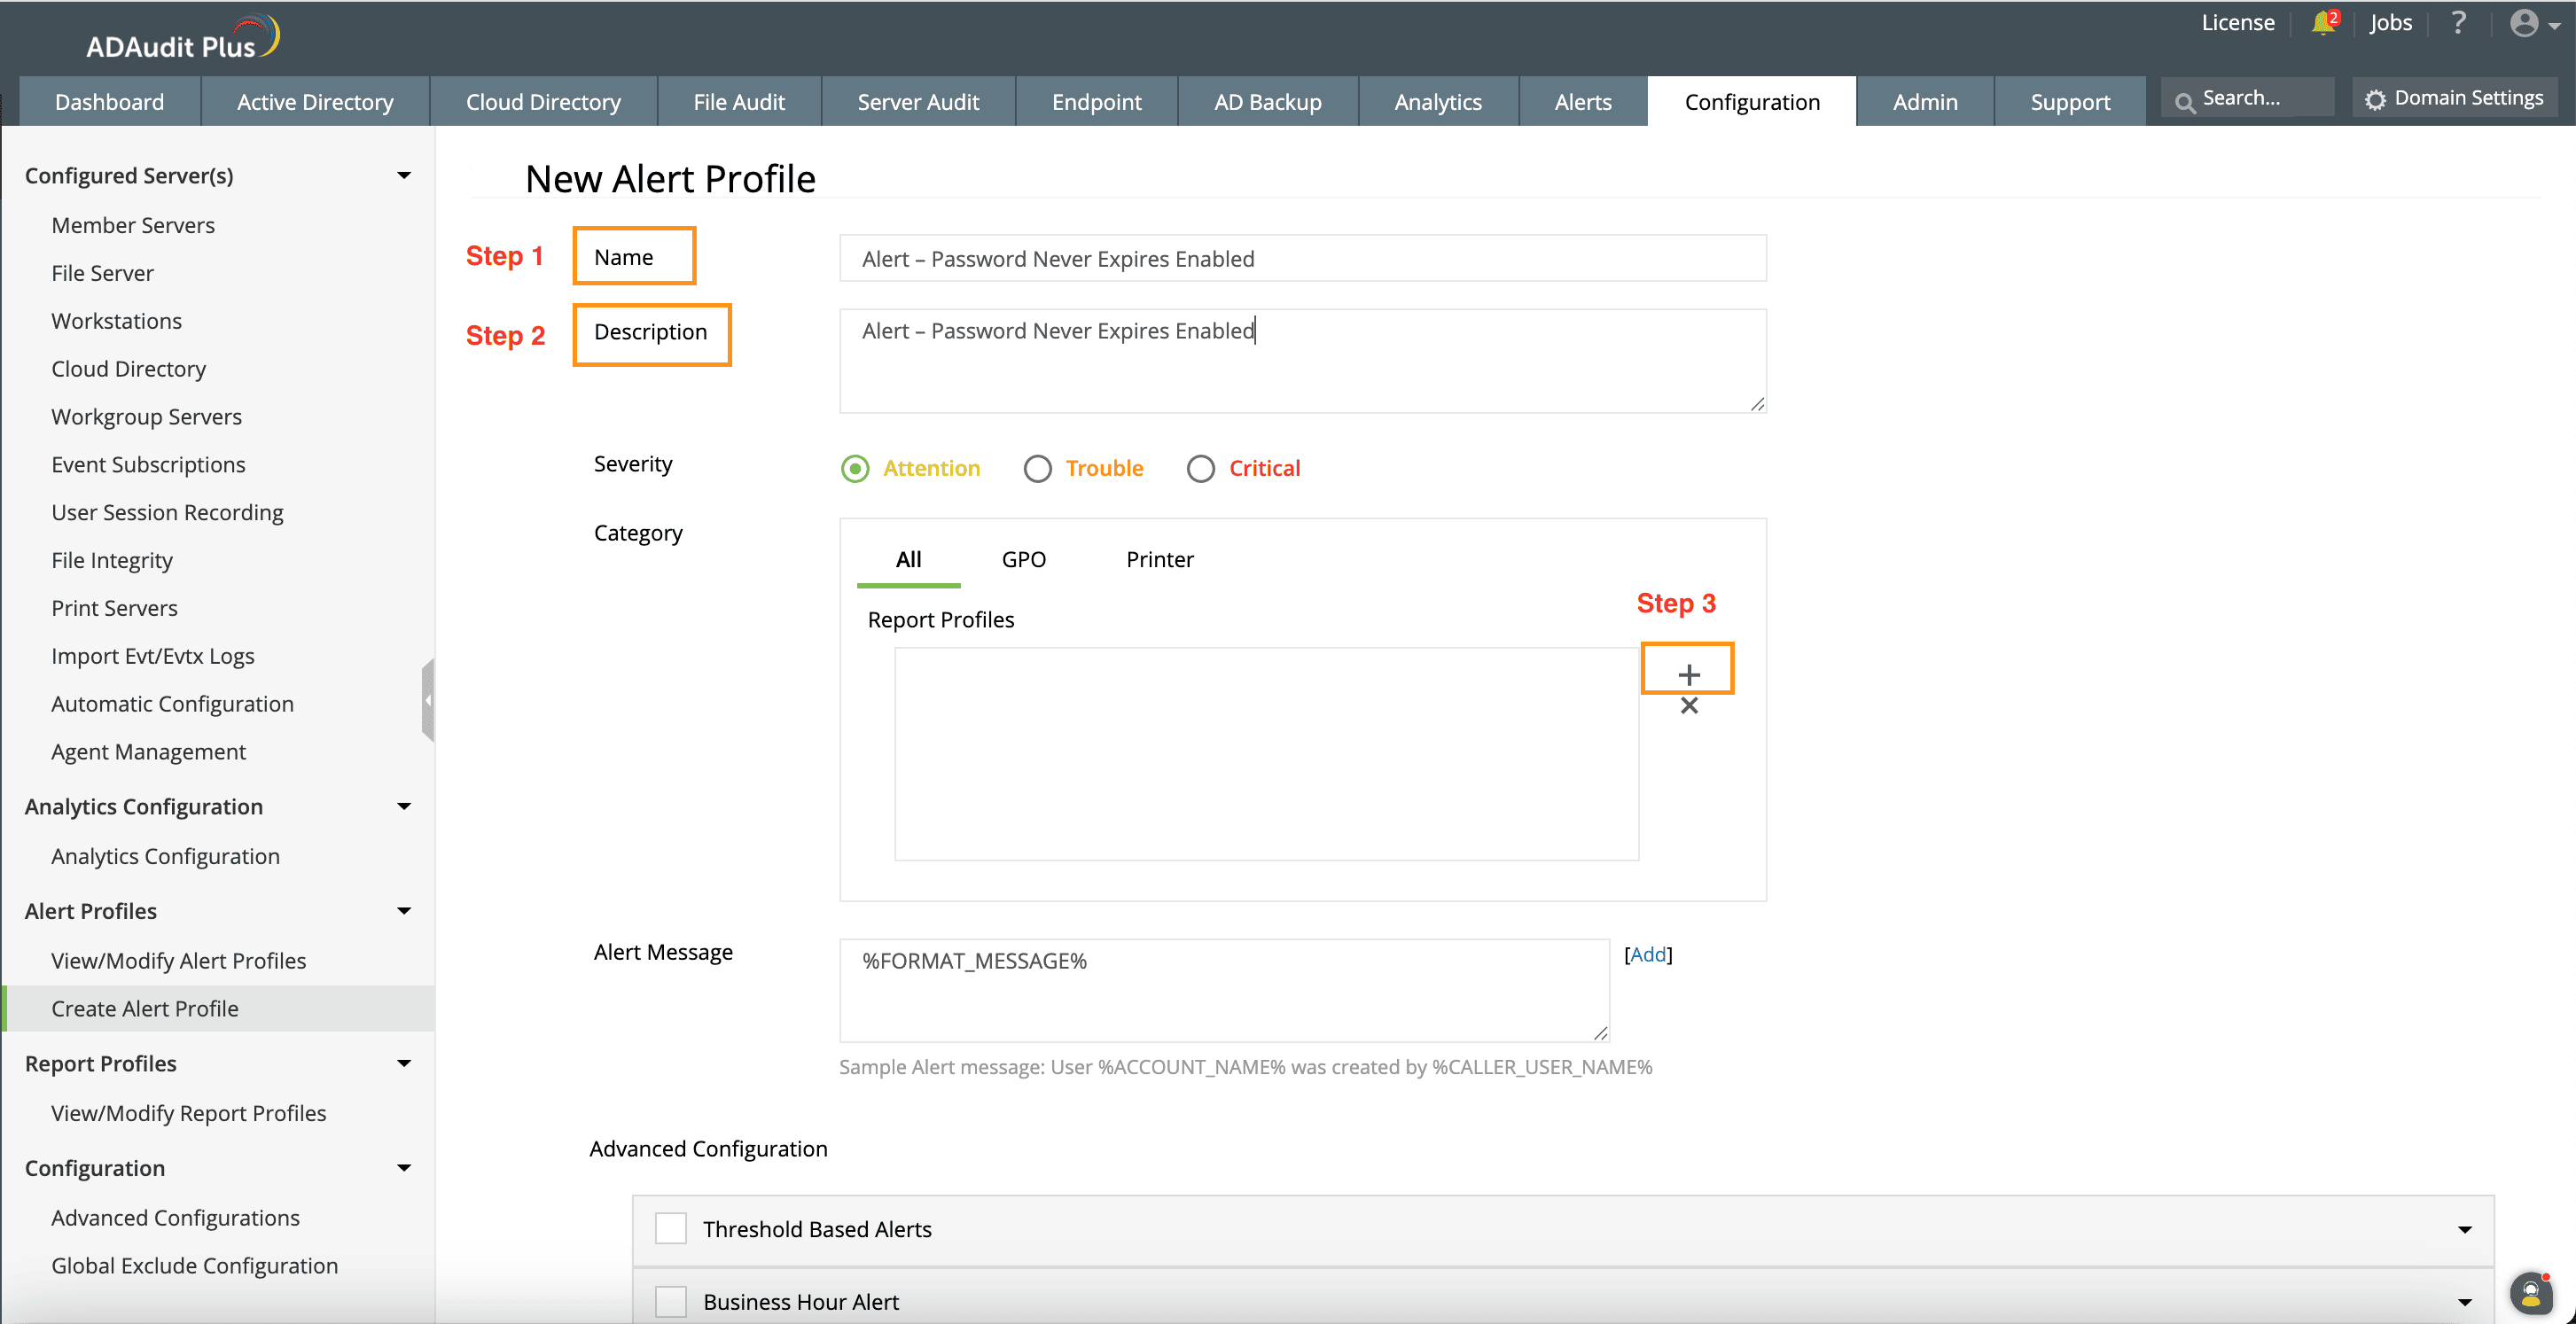Image resolution: width=2576 pixels, height=1324 pixels.
Task: Switch to the GPO category tab
Action: (1023, 559)
